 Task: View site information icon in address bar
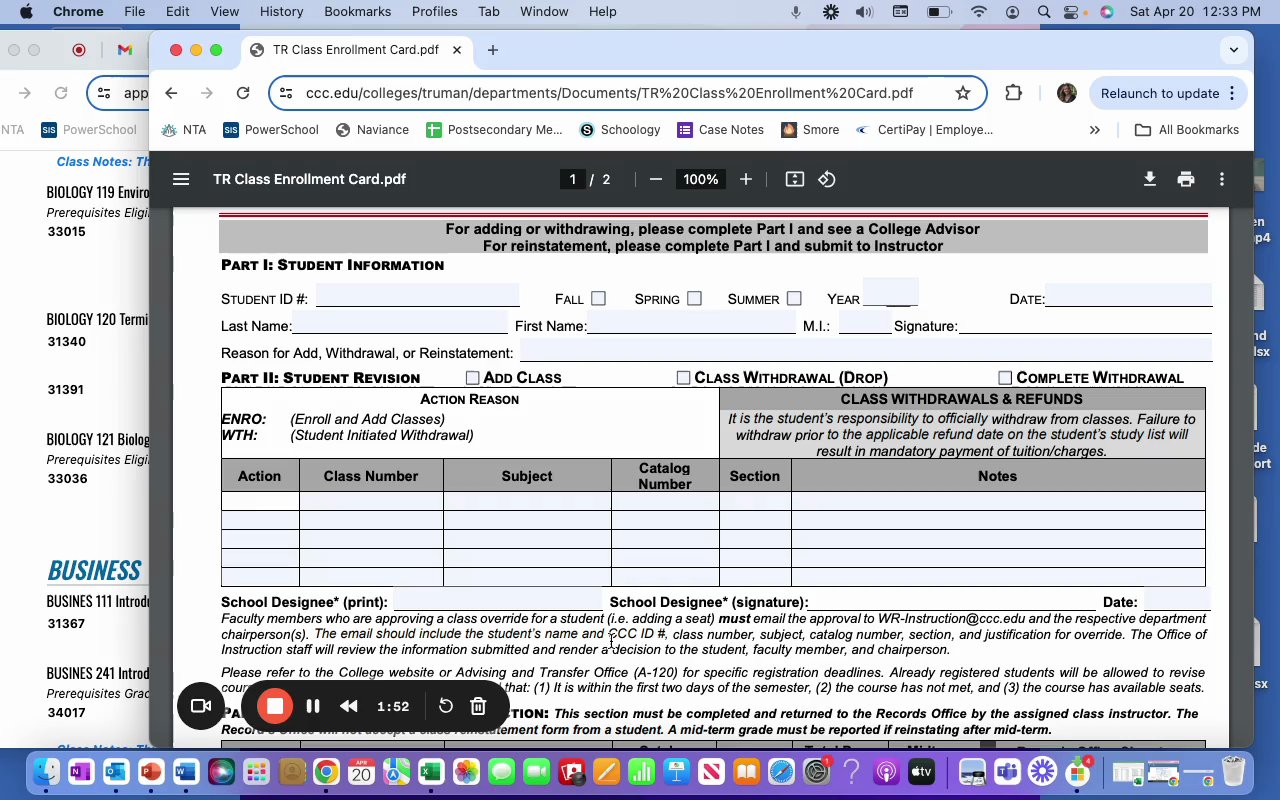[286, 93]
